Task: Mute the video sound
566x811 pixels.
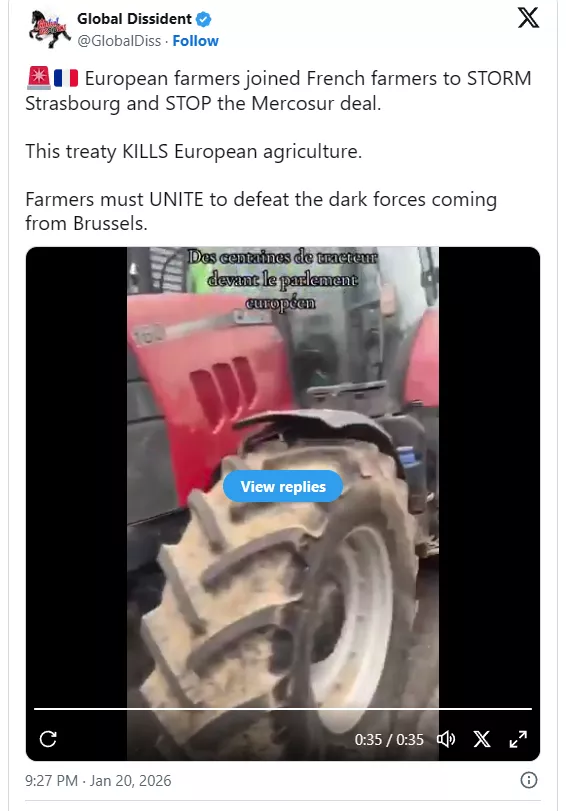Action: [445, 739]
